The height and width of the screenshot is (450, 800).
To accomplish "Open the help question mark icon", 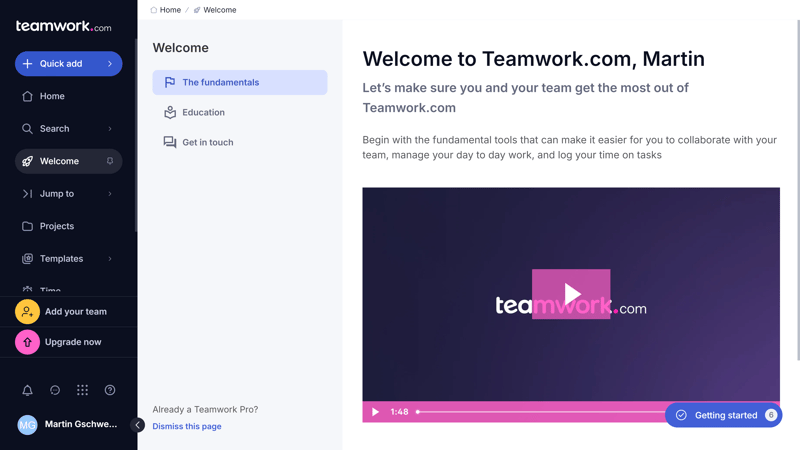I will click(x=110, y=390).
